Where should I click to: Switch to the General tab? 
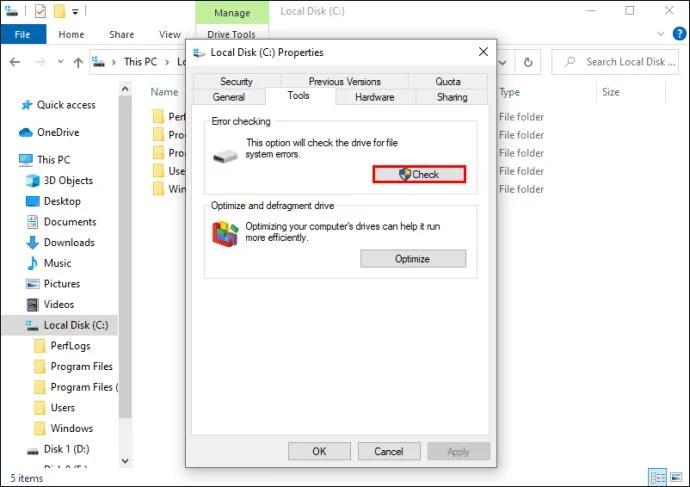(229, 97)
